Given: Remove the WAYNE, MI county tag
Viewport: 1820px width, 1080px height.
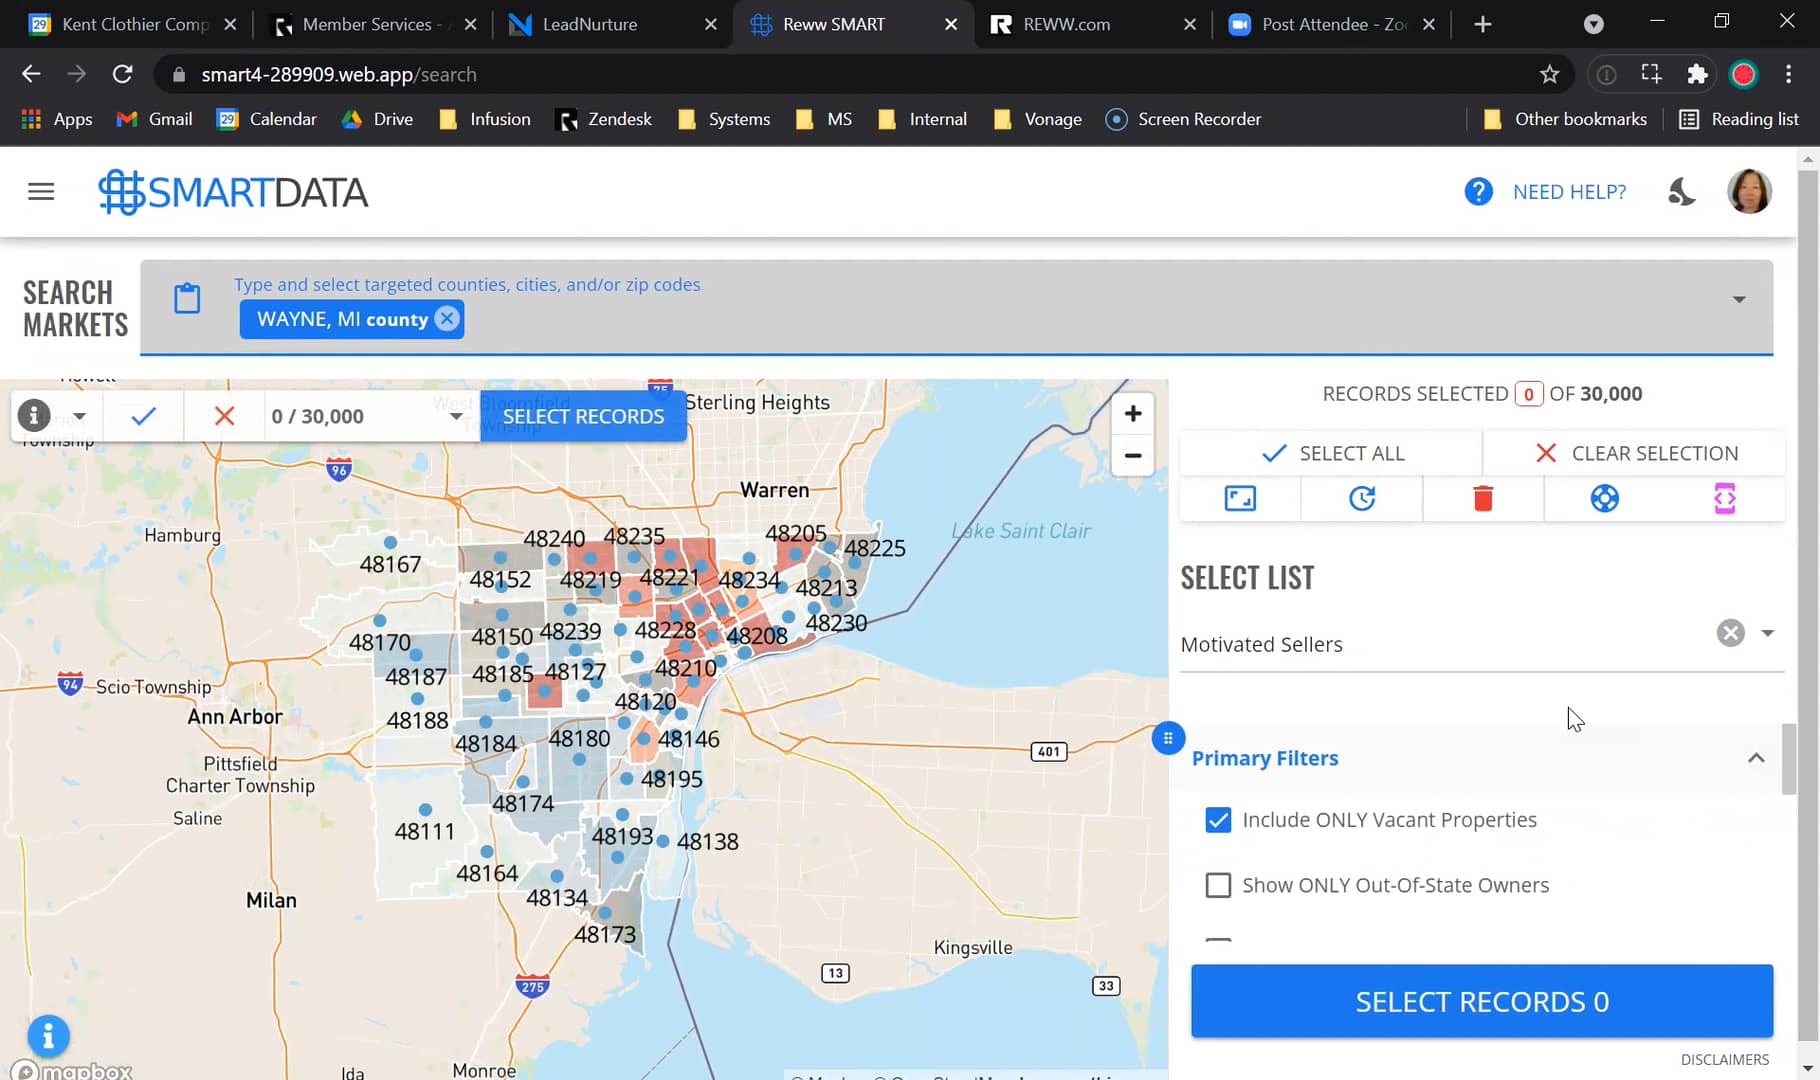Looking at the screenshot, I should pos(446,319).
